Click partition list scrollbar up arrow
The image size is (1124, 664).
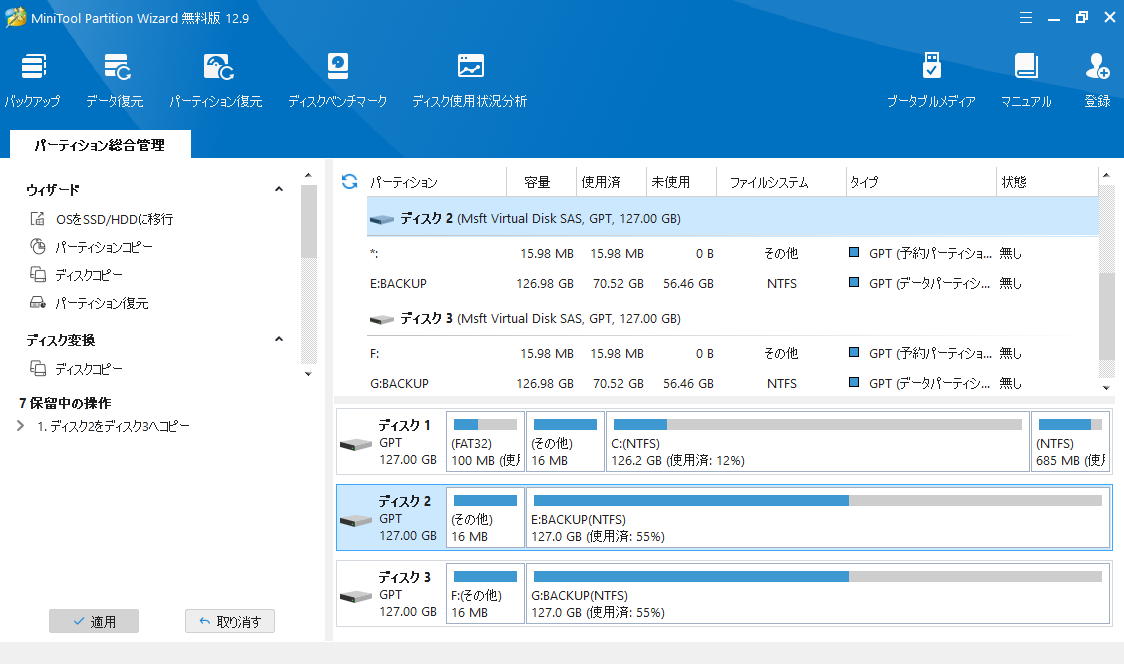tap(1106, 176)
